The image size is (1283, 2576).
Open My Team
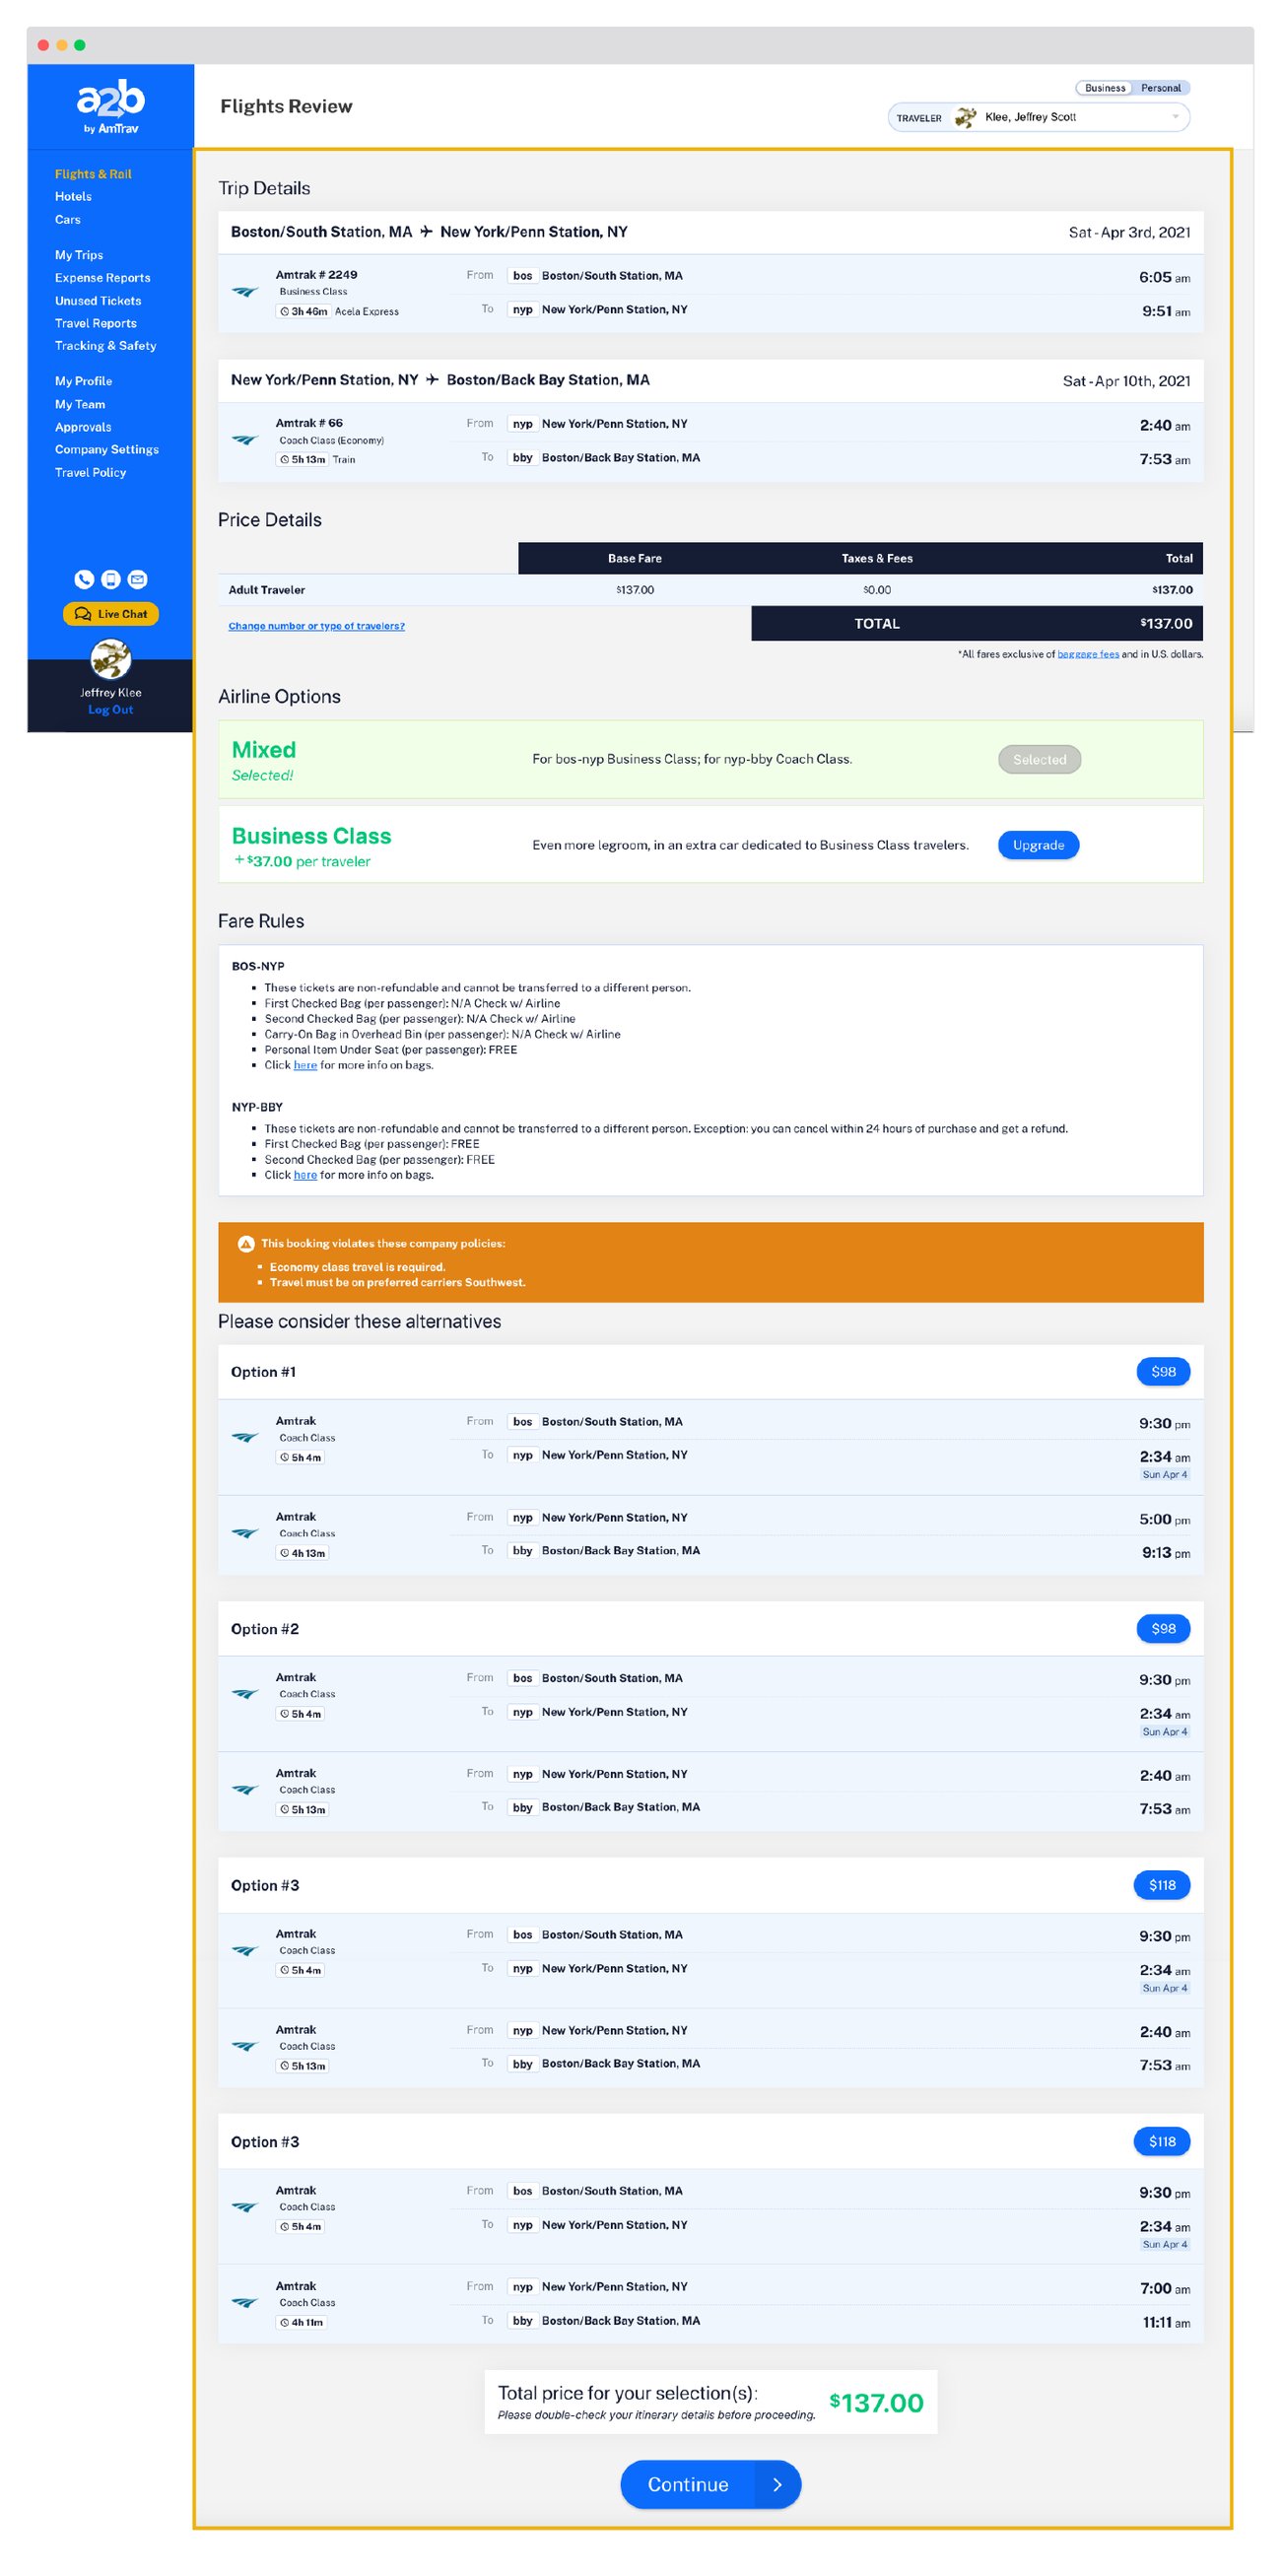tap(80, 404)
